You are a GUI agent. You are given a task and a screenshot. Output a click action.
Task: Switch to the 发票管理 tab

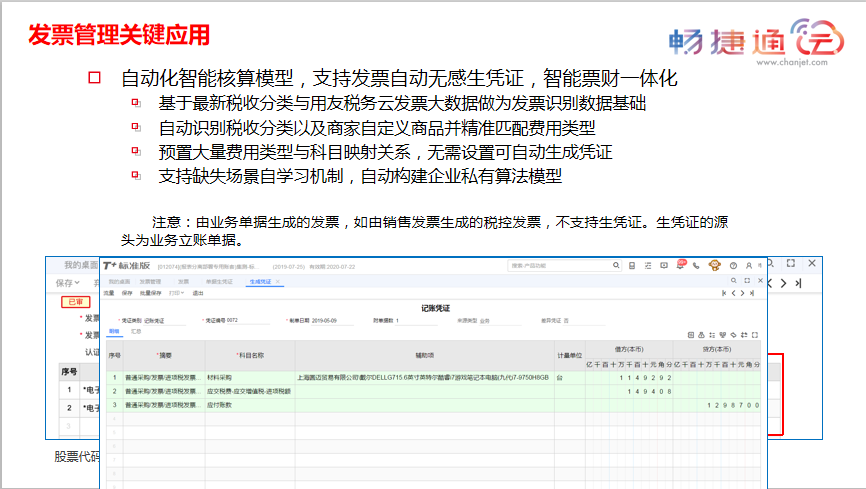[x=150, y=282]
